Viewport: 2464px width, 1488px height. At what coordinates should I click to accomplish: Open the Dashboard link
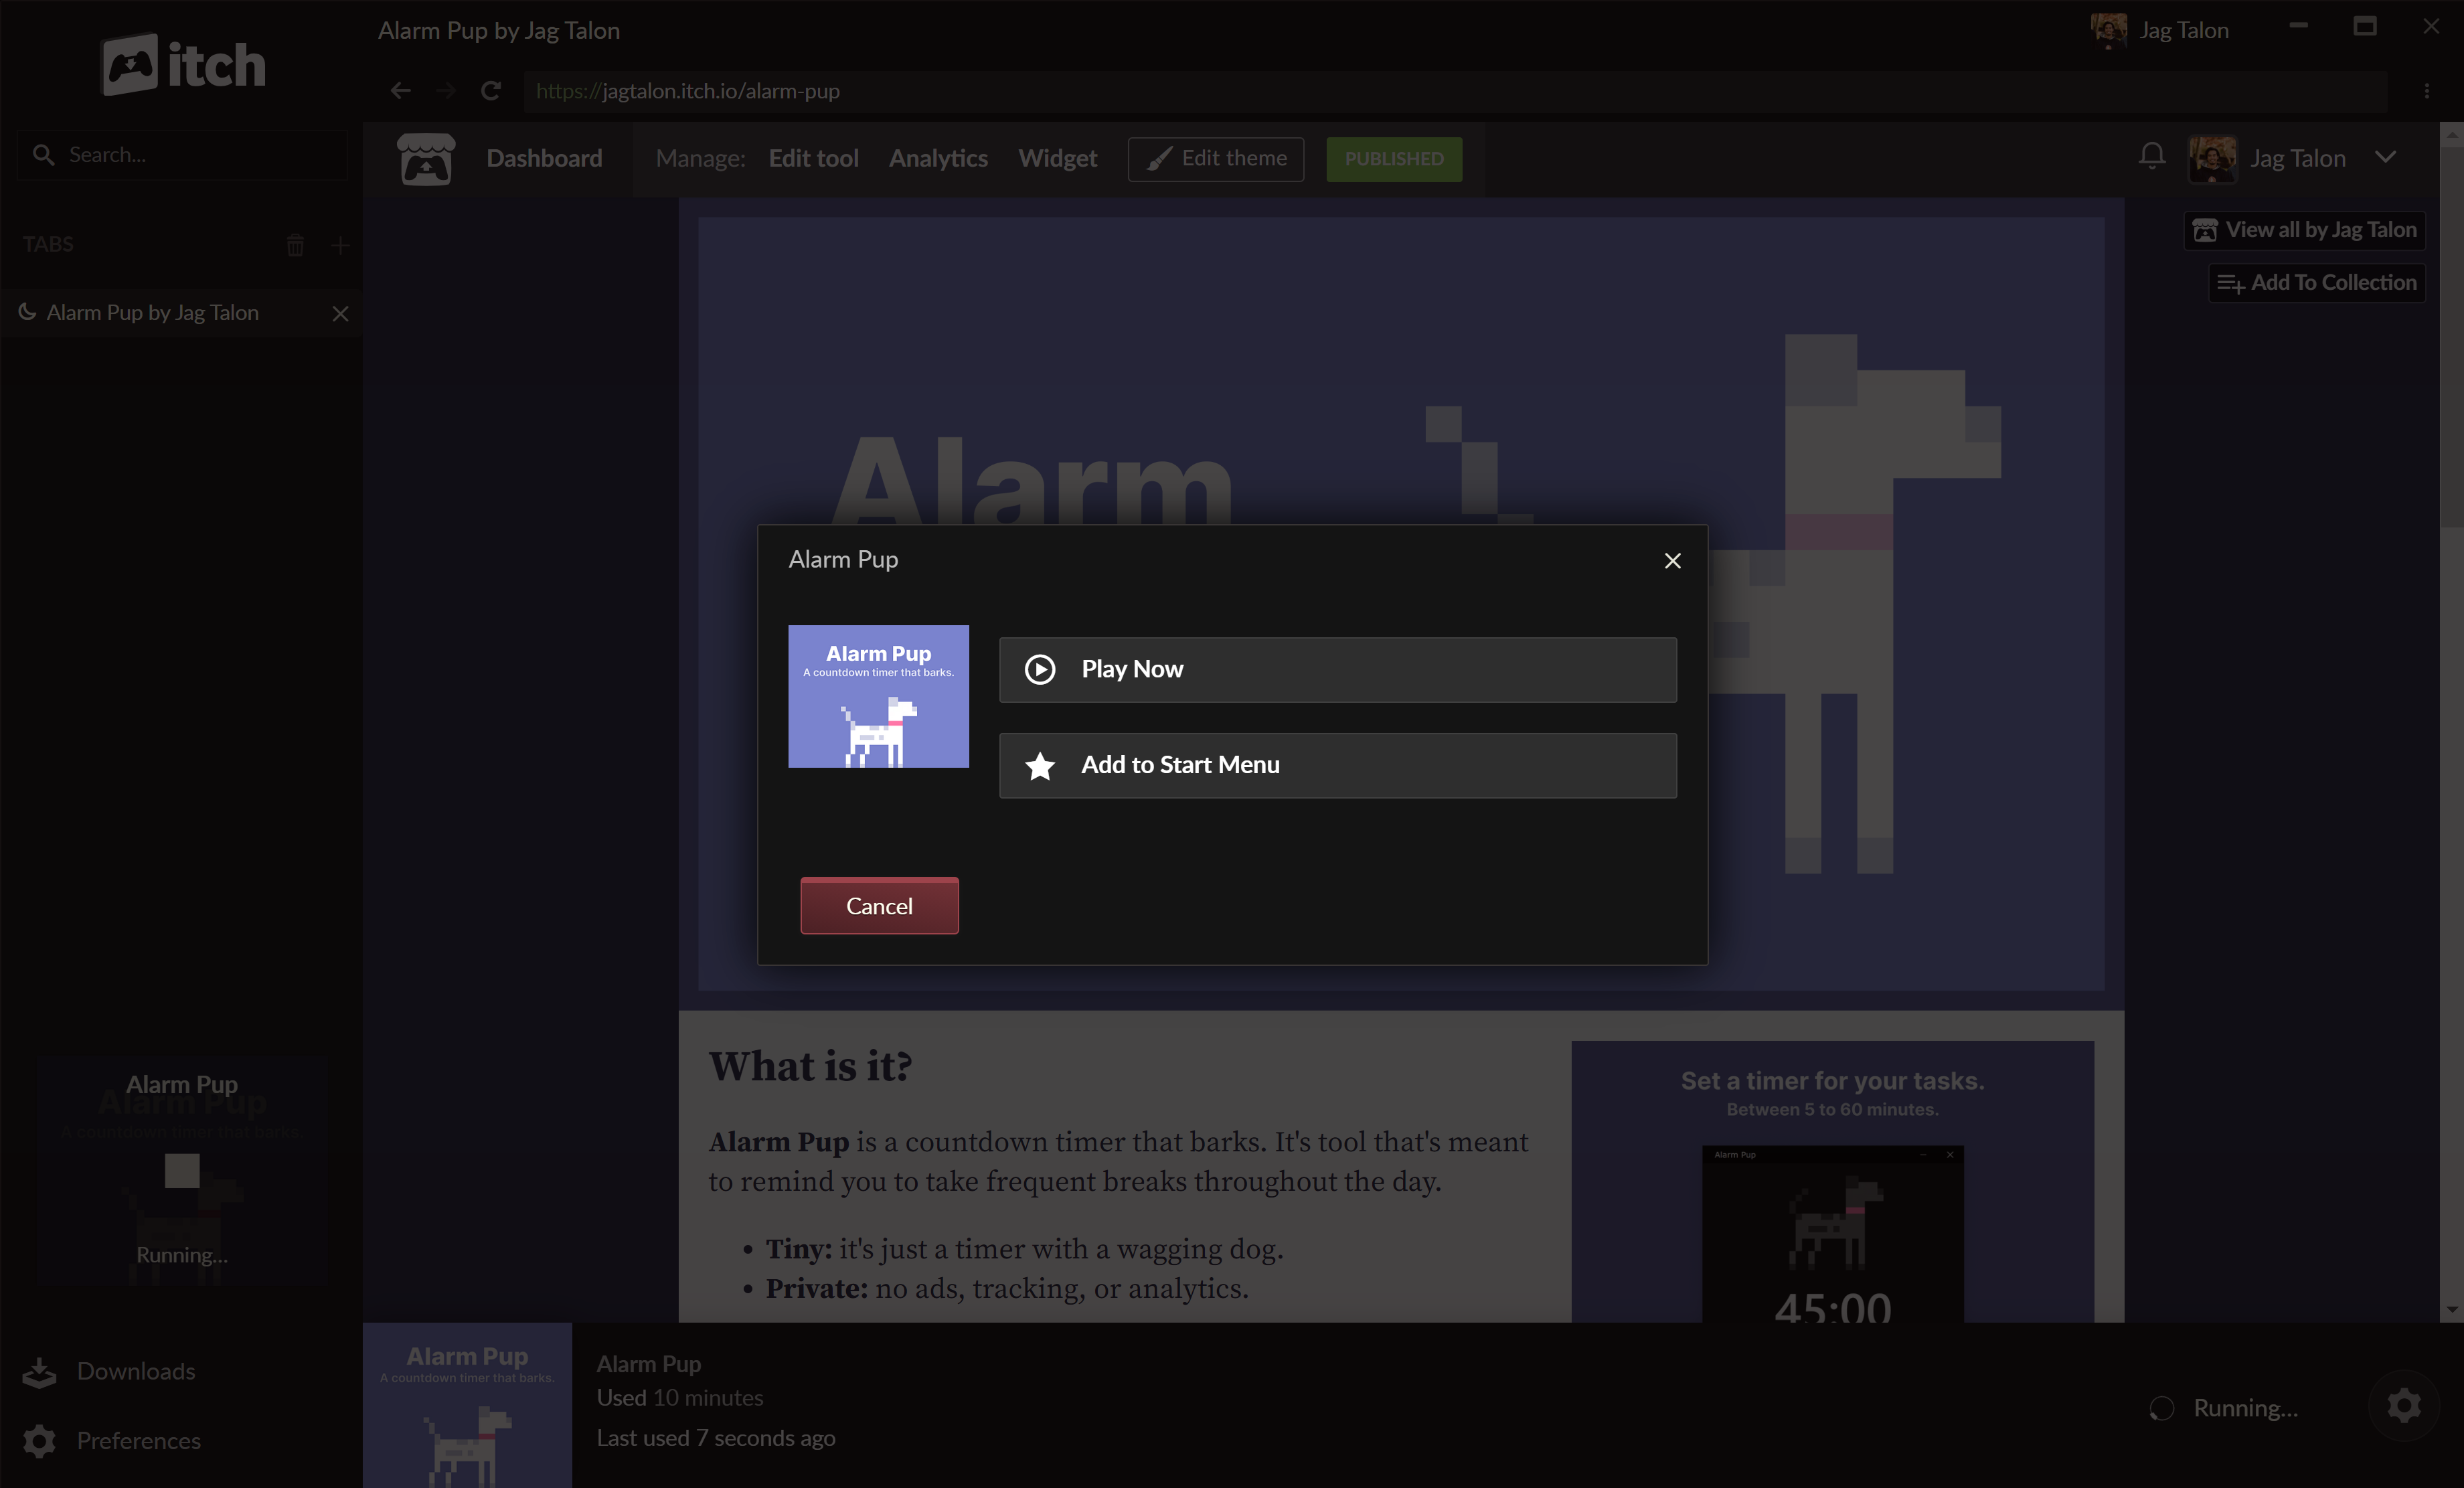(544, 158)
